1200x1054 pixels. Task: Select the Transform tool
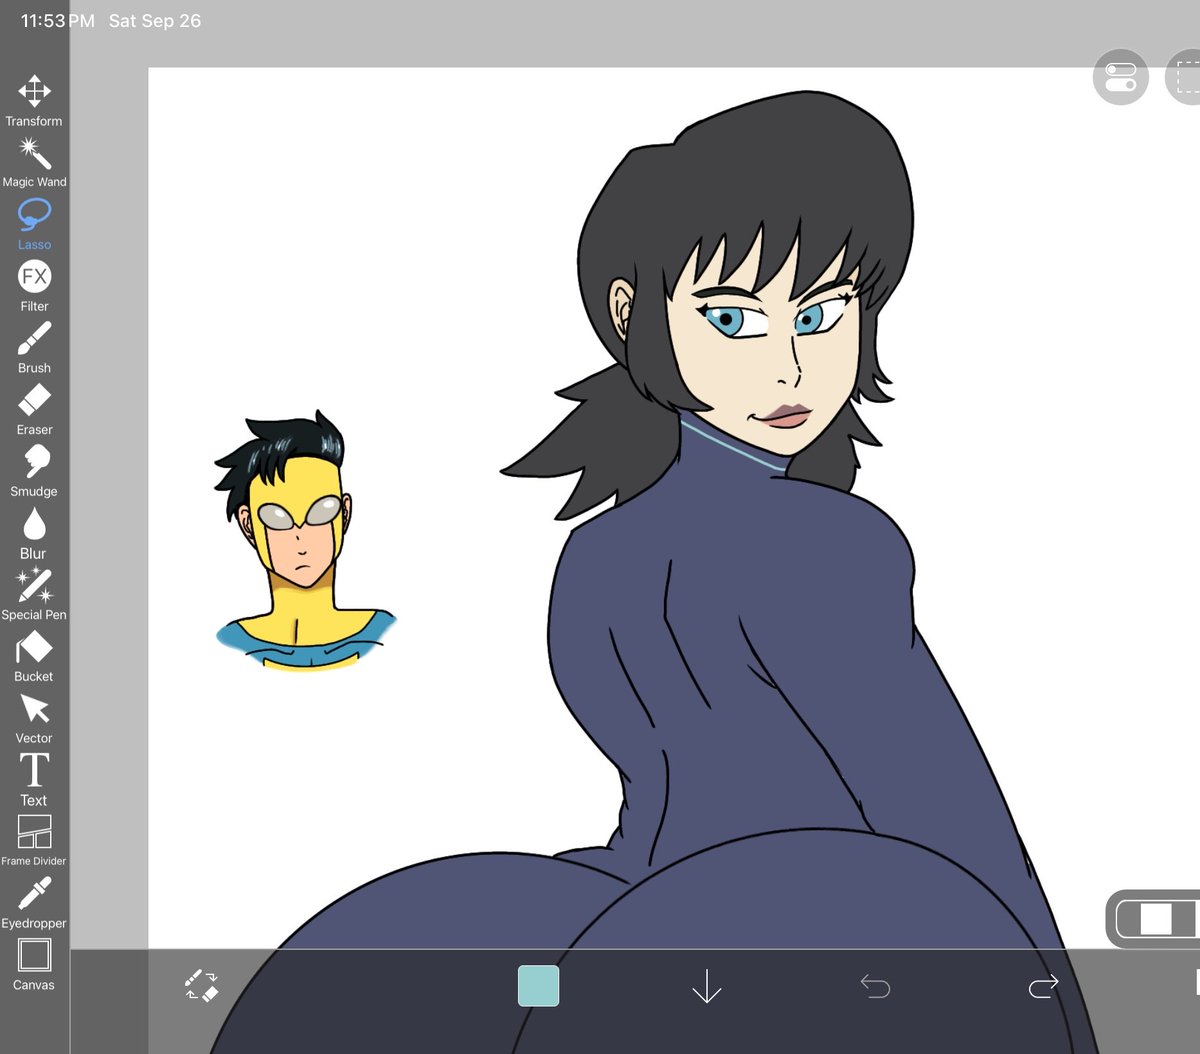tap(34, 100)
